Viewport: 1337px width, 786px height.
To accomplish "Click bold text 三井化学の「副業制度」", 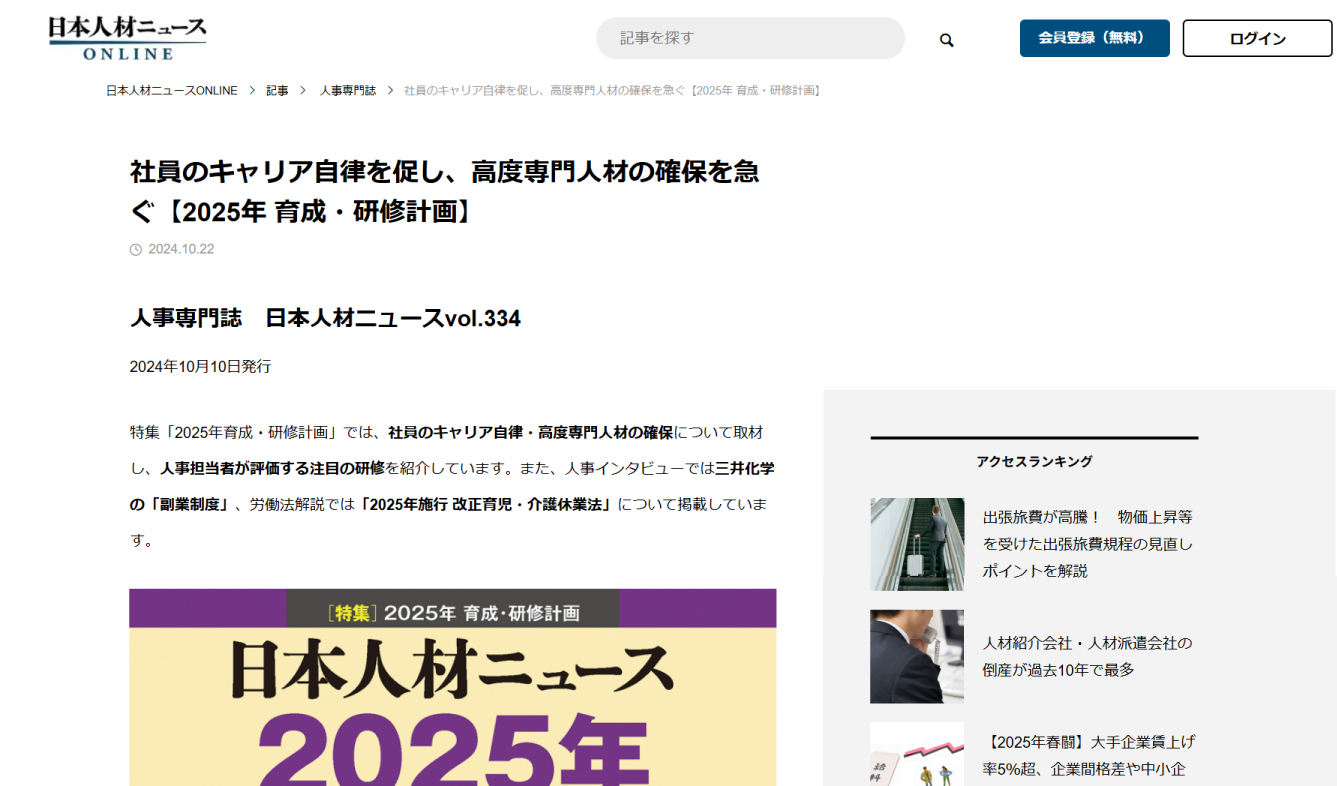I will 452,486.
